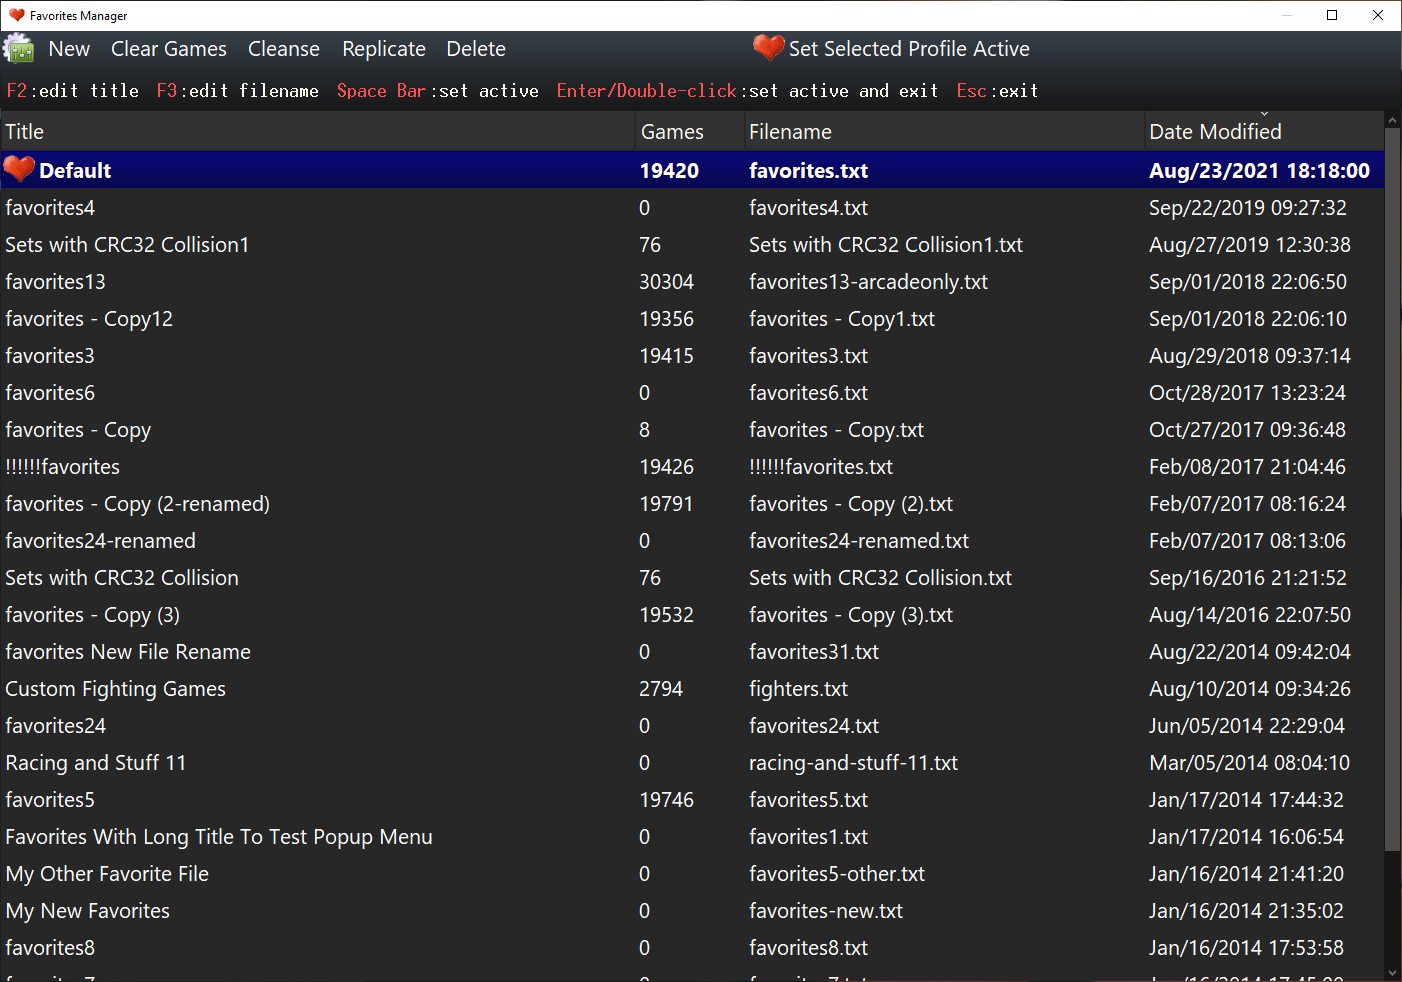The width and height of the screenshot is (1402, 982).
Task: Click the scrollbar up arrow
Action: 1392,121
